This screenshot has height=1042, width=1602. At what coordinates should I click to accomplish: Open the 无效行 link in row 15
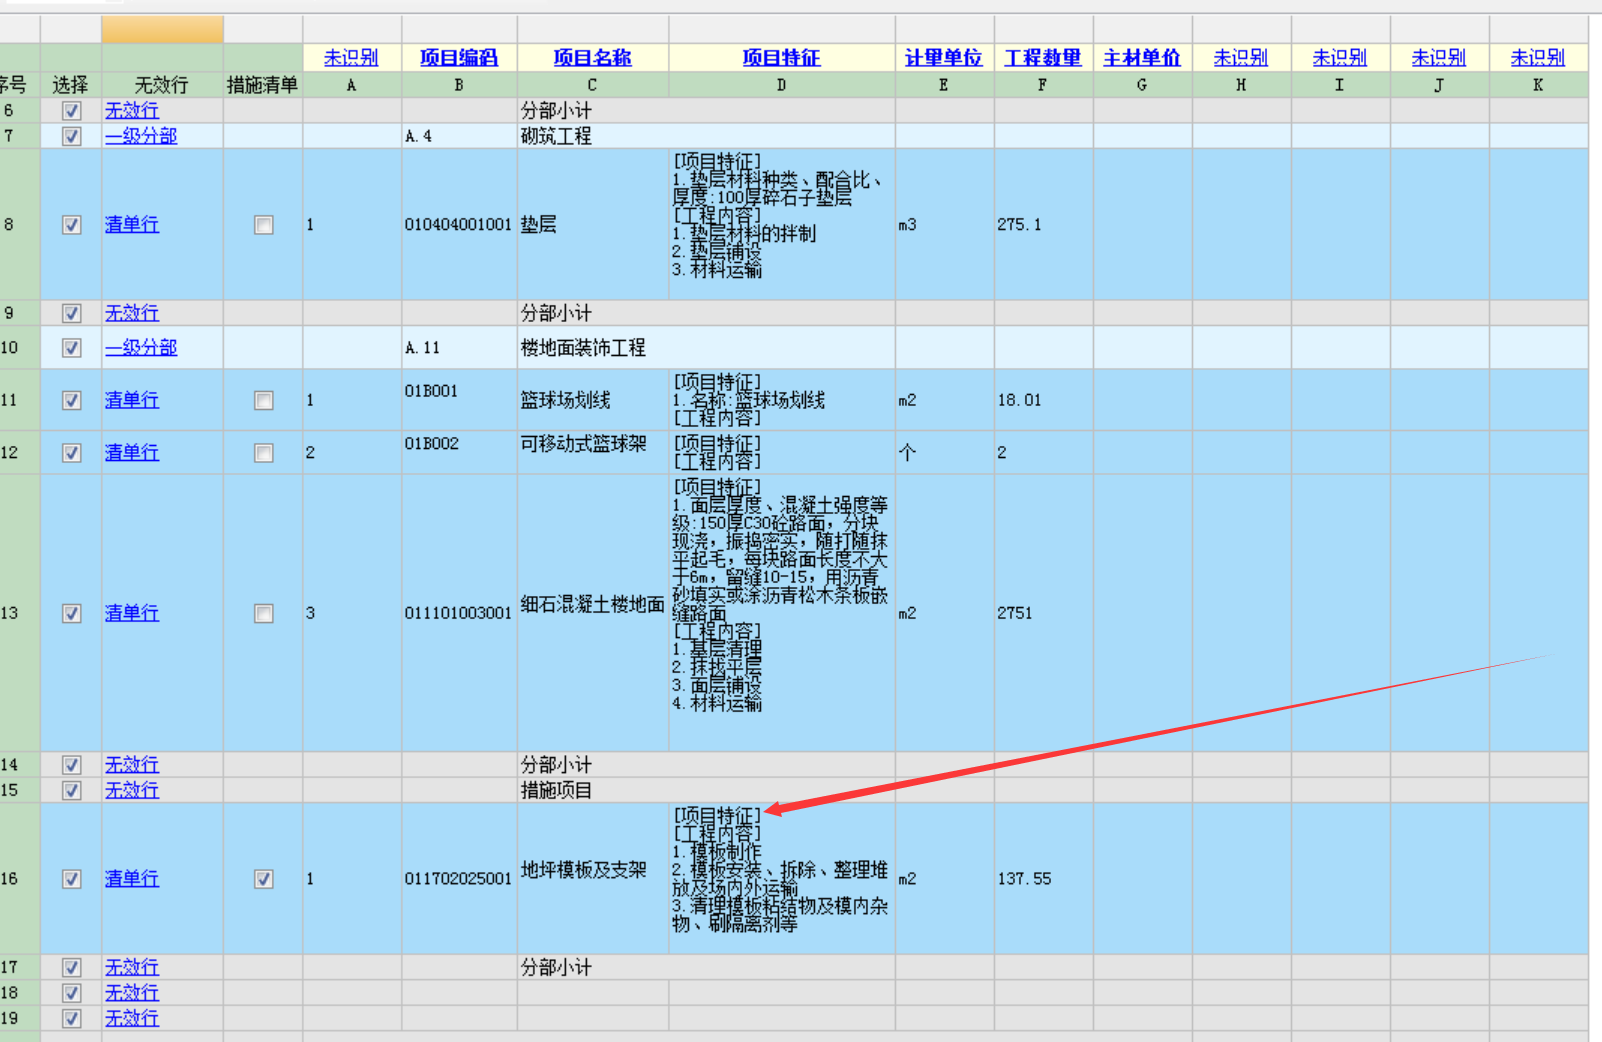pyautogui.click(x=132, y=790)
